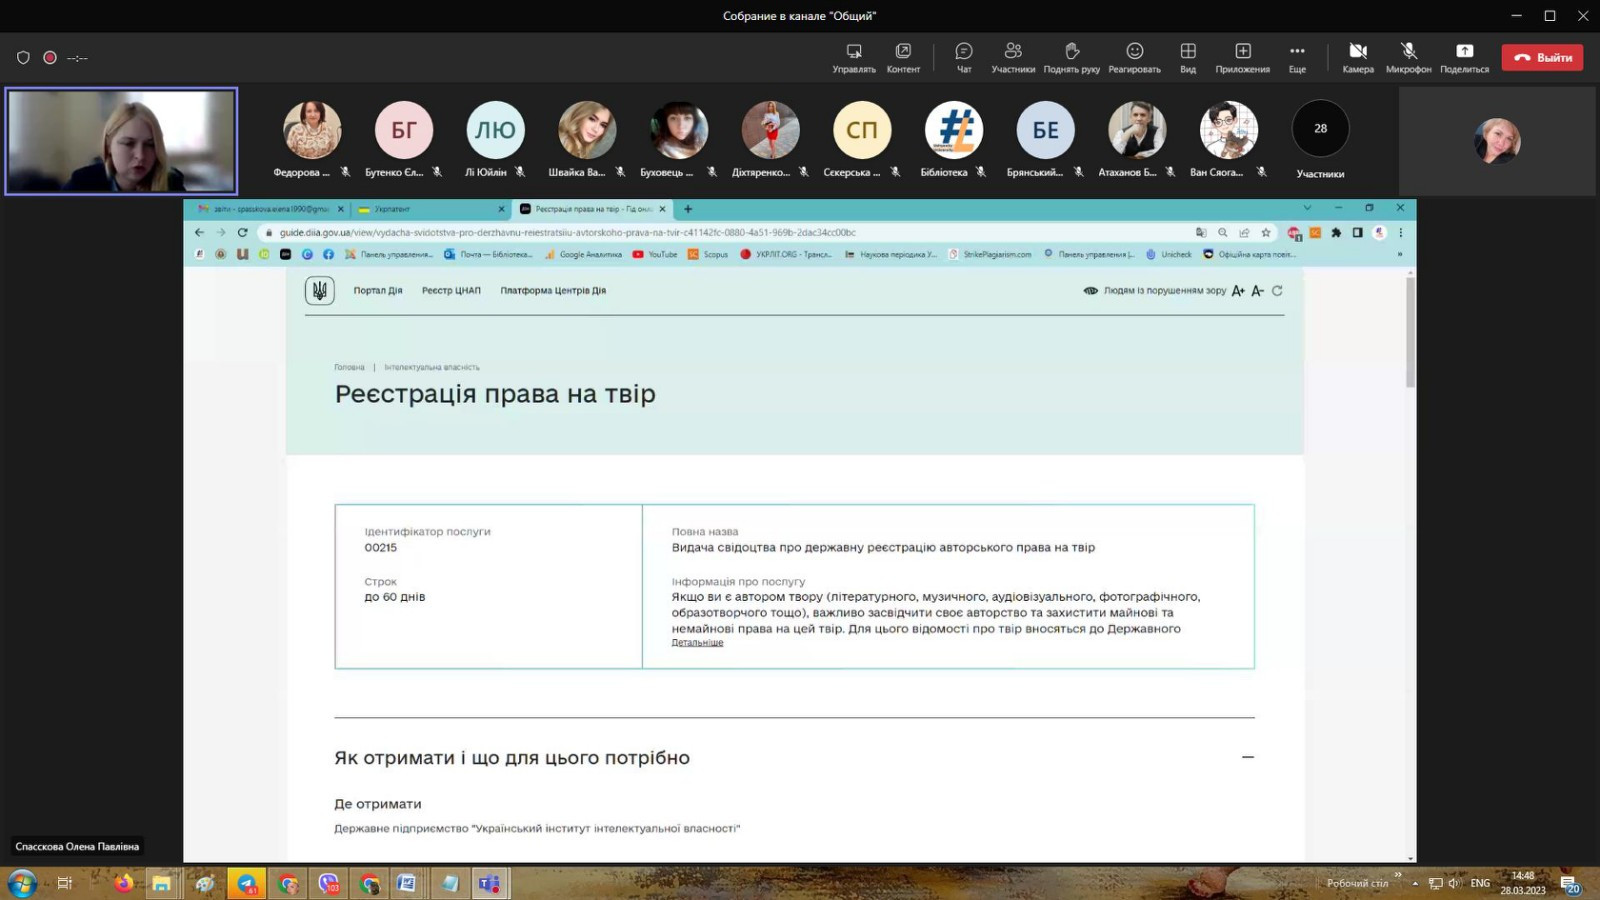Unmute the microphone
Screen dimensions: 1600x900
tap(1408, 57)
